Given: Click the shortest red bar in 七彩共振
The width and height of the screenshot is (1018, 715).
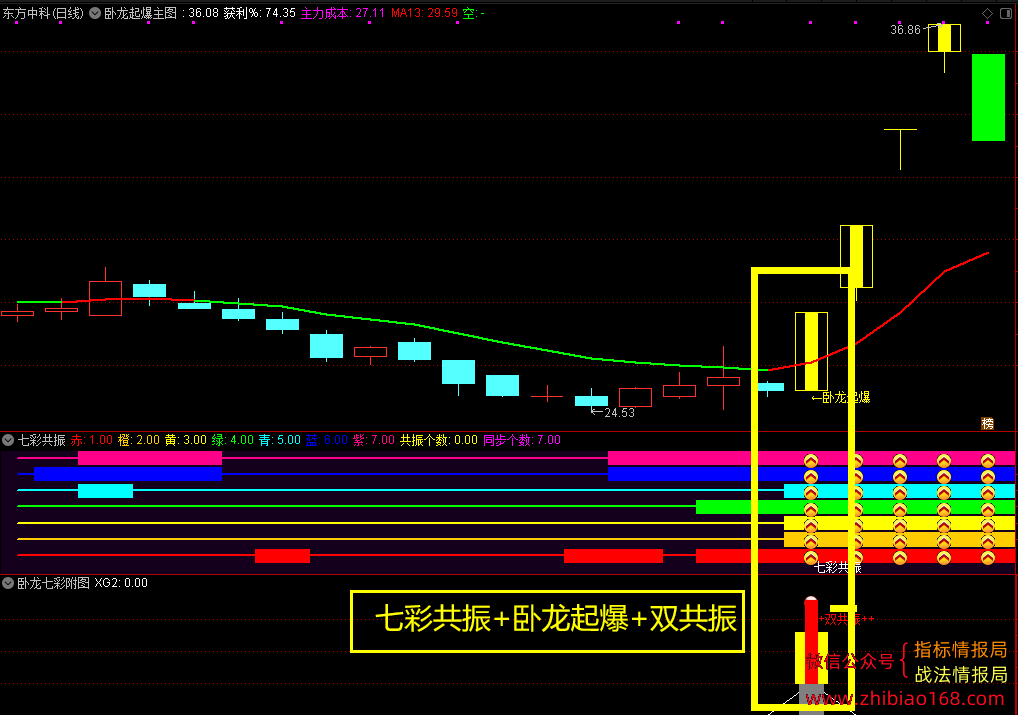Looking at the screenshot, I should tap(282, 556).
